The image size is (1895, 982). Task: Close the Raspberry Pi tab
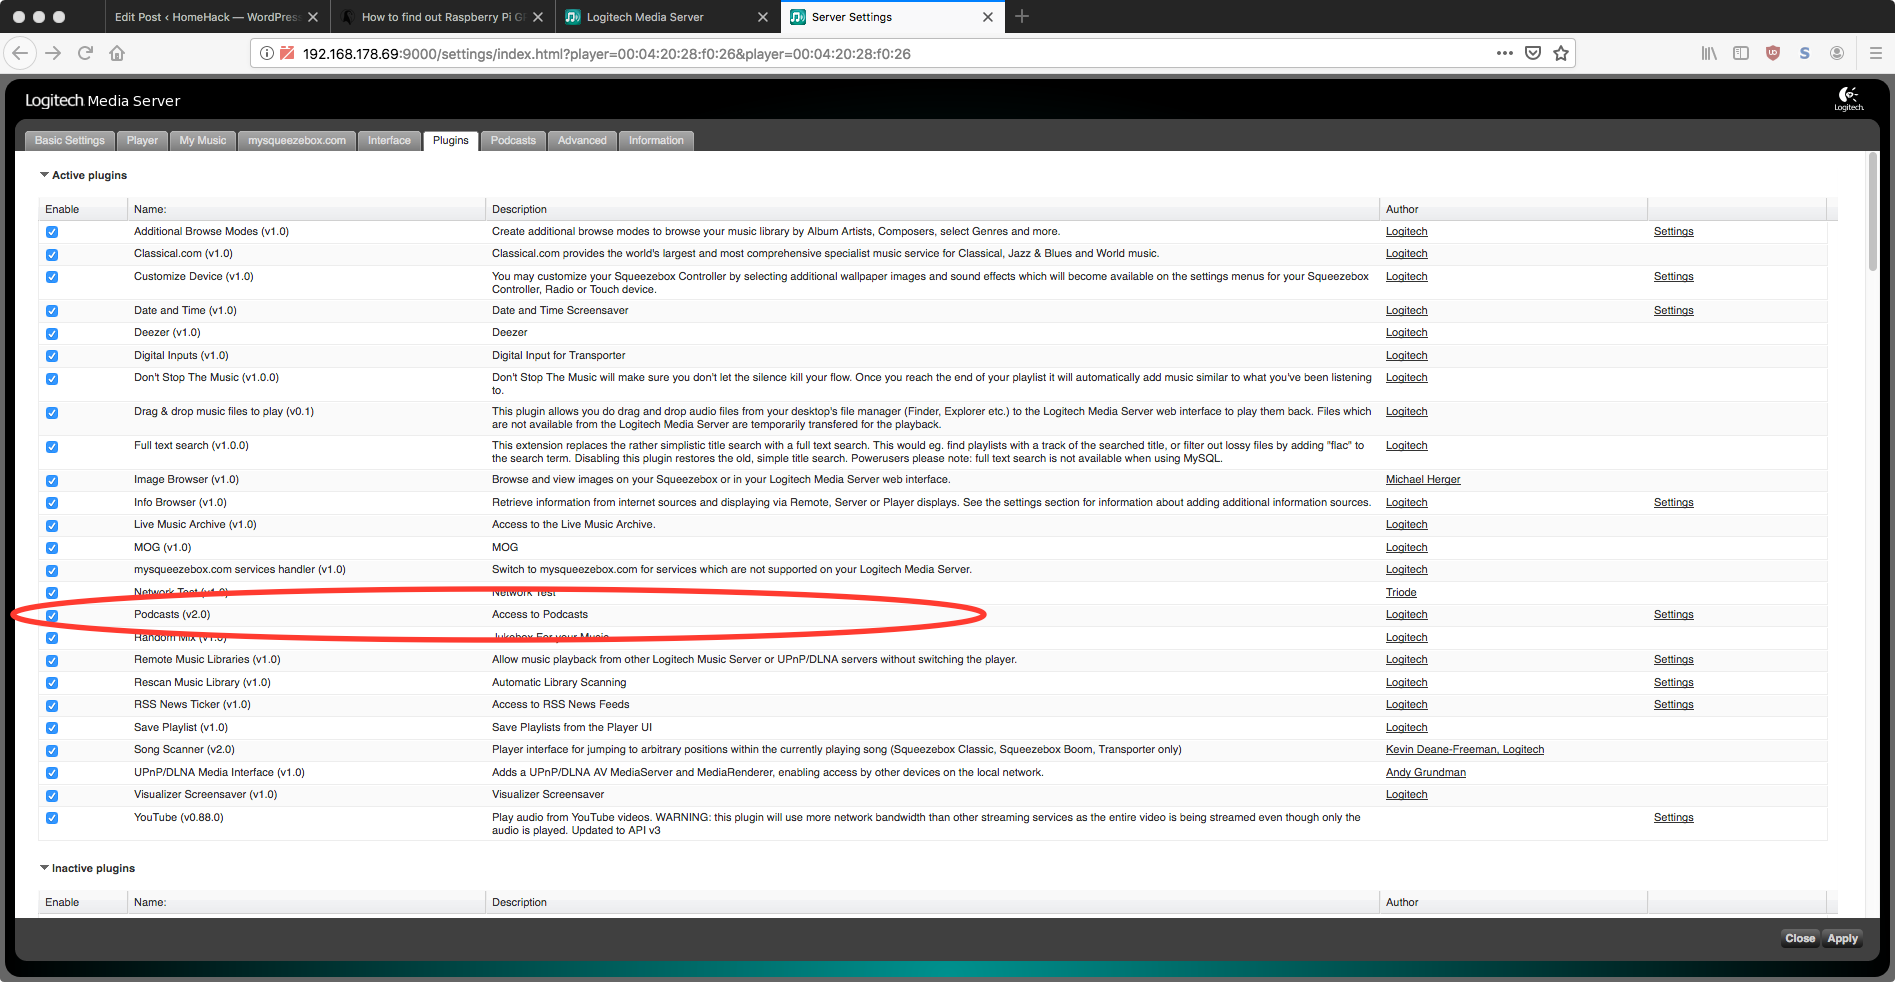pyautogui.click(x=538, y=17)
